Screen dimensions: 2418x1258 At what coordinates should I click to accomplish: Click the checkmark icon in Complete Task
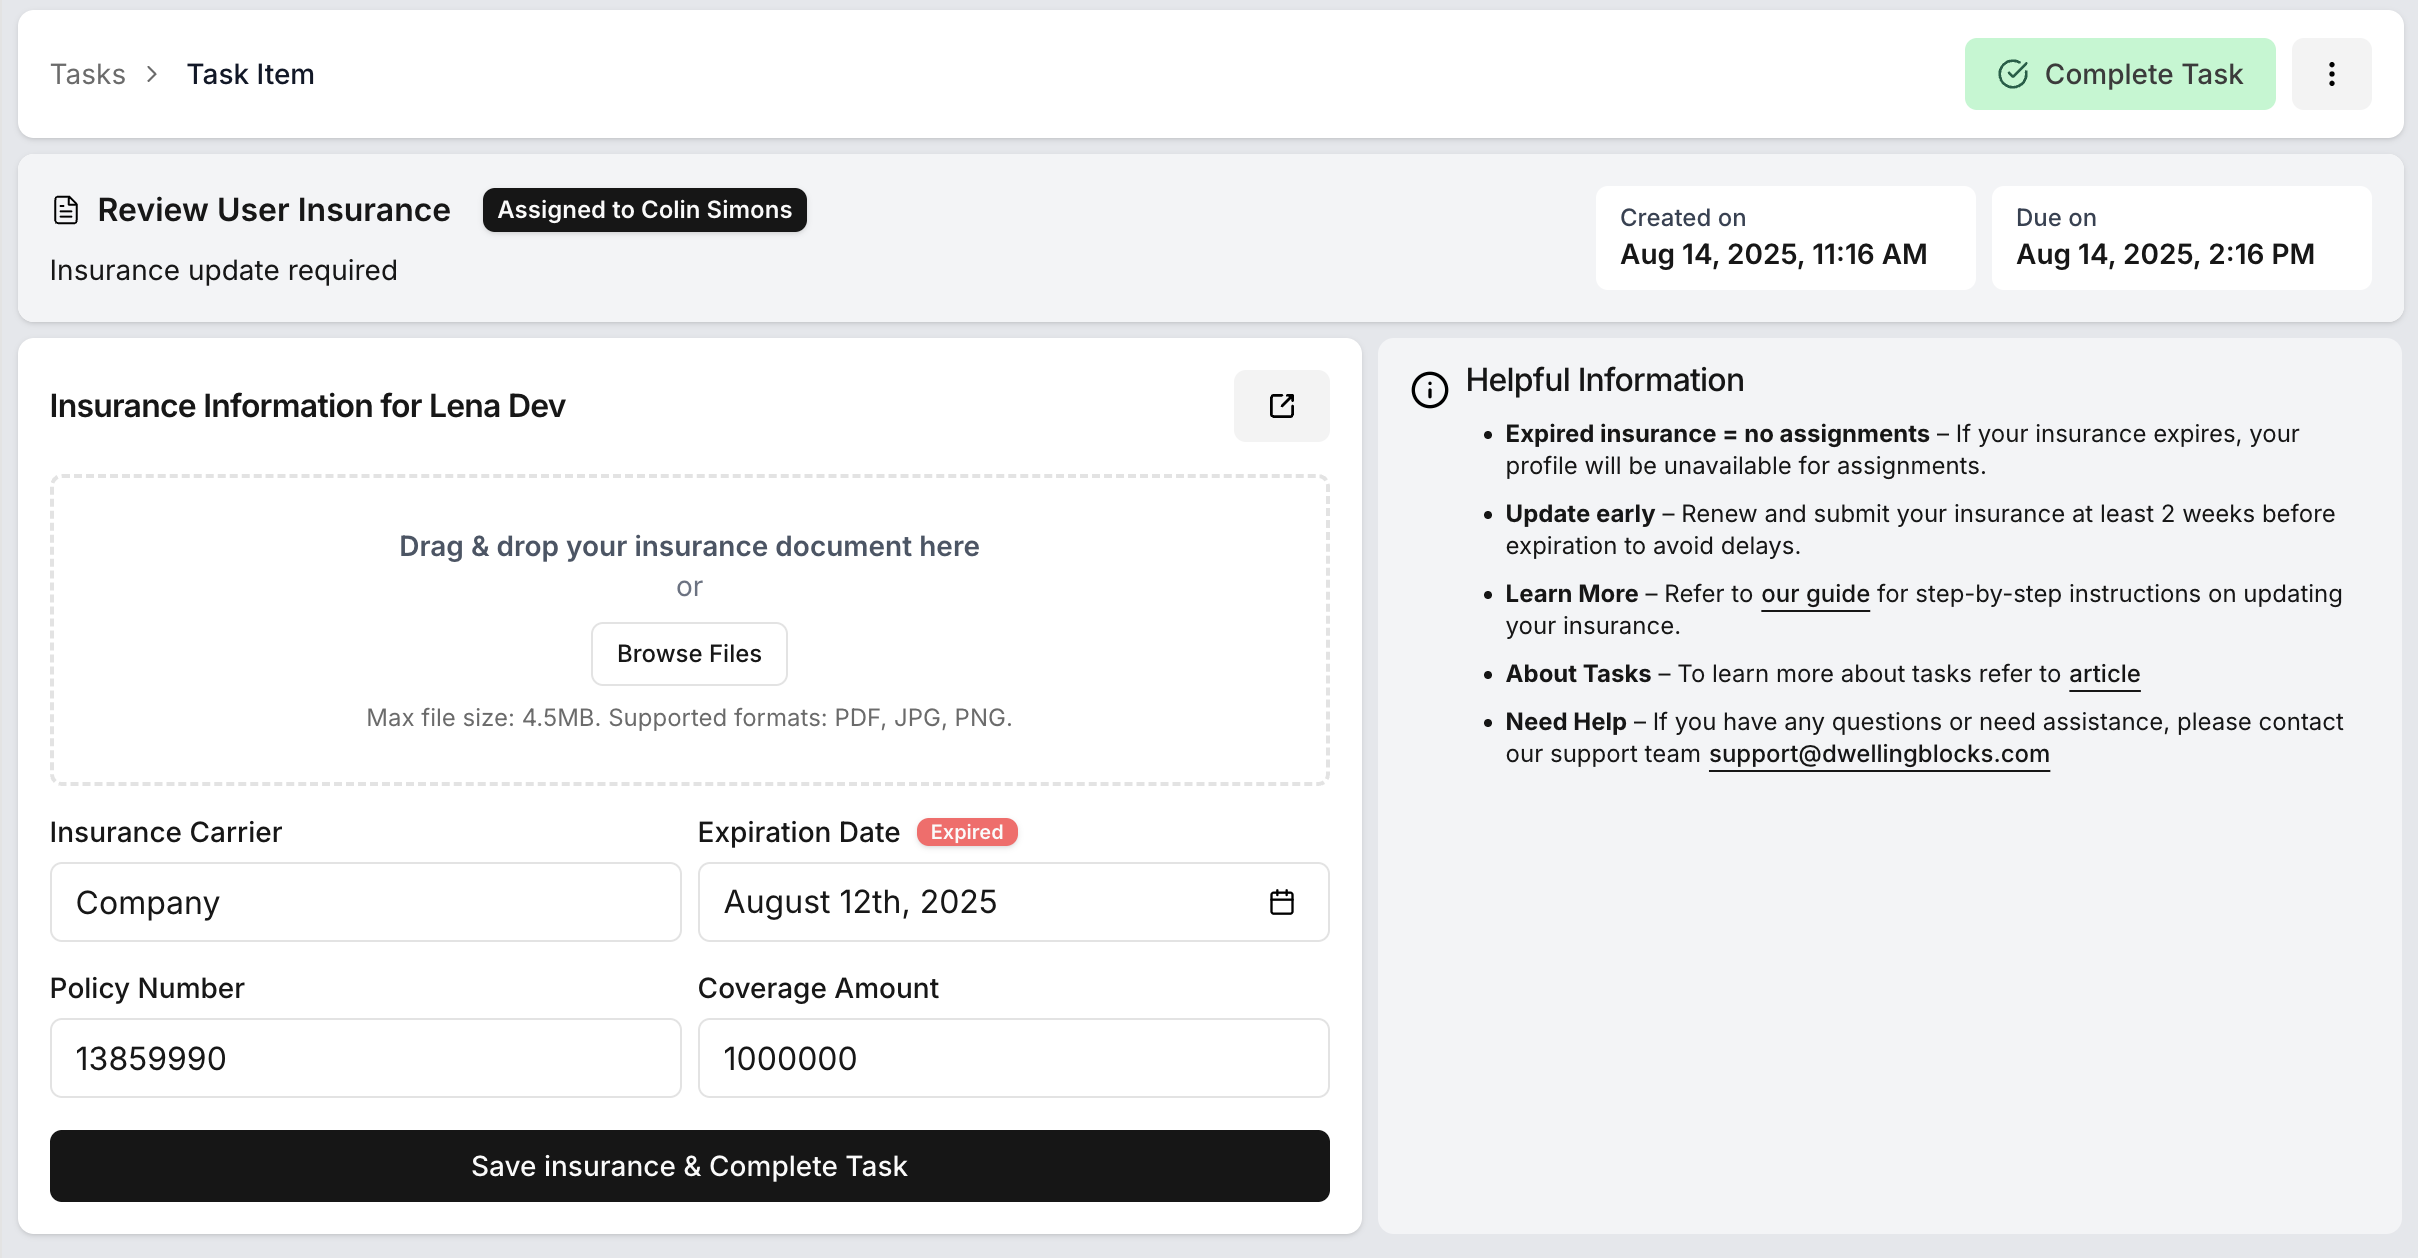[2012, 74]
